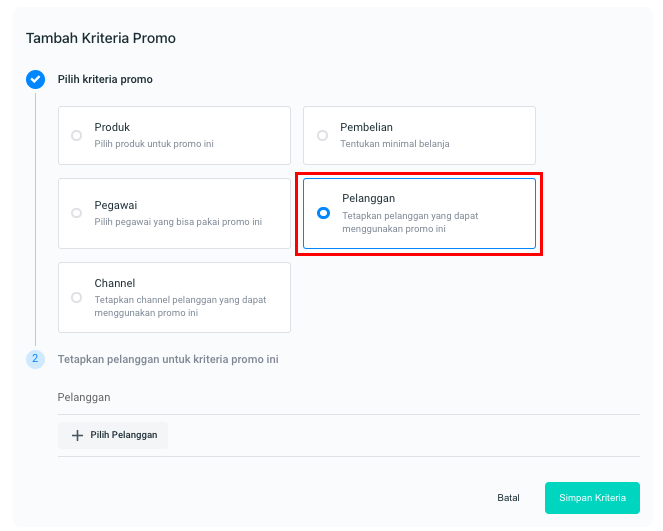Image resolution: width=663 pixels, height=531 pixels.
Task: Select the Pegawai radio button
Action: coord(77,213)
